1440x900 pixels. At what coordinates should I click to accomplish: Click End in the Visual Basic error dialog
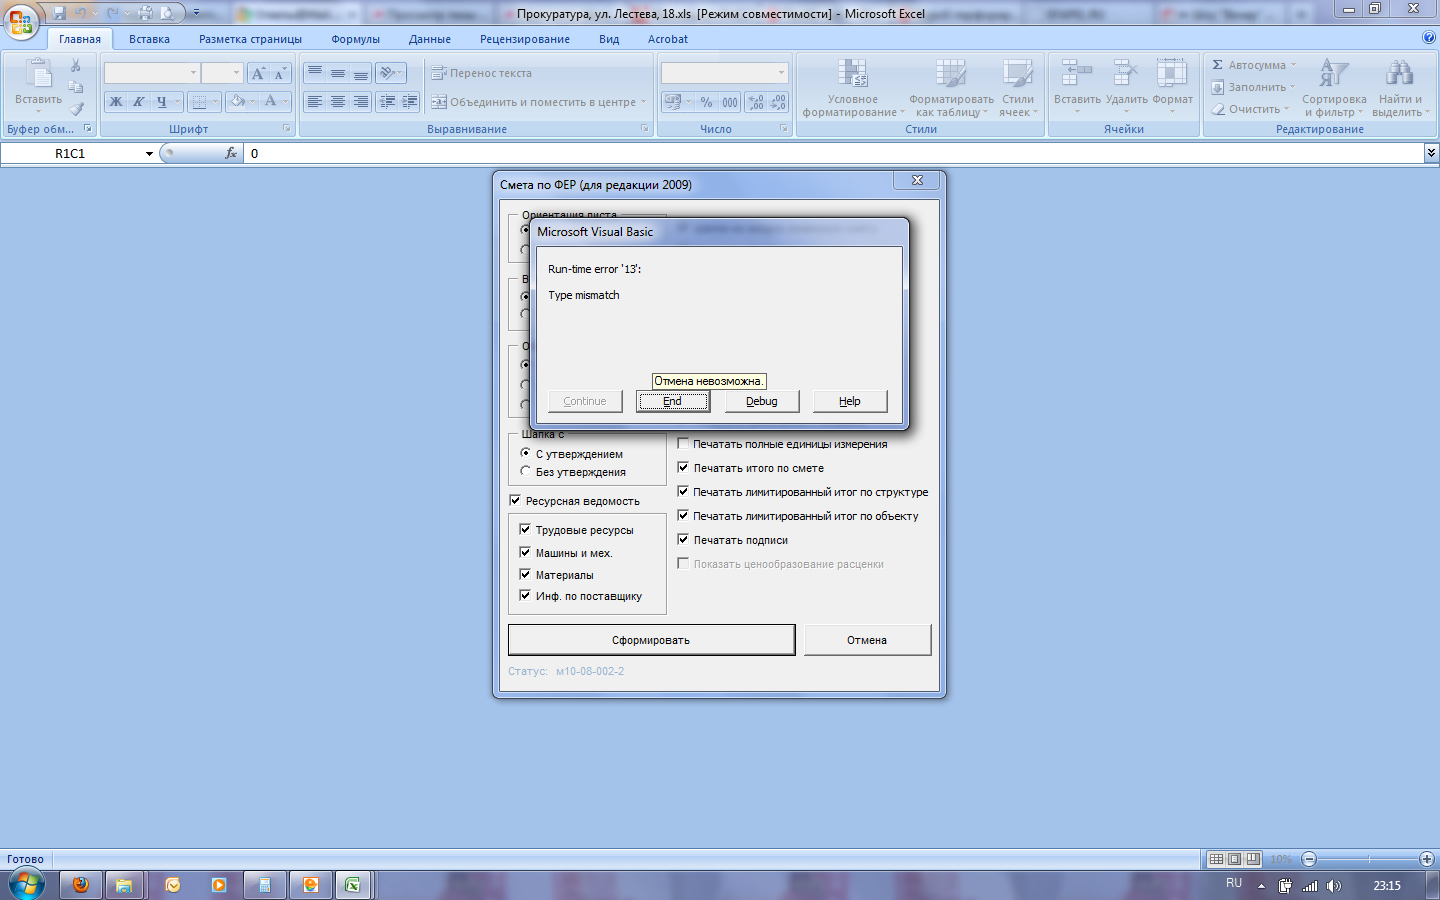point(673,401)
